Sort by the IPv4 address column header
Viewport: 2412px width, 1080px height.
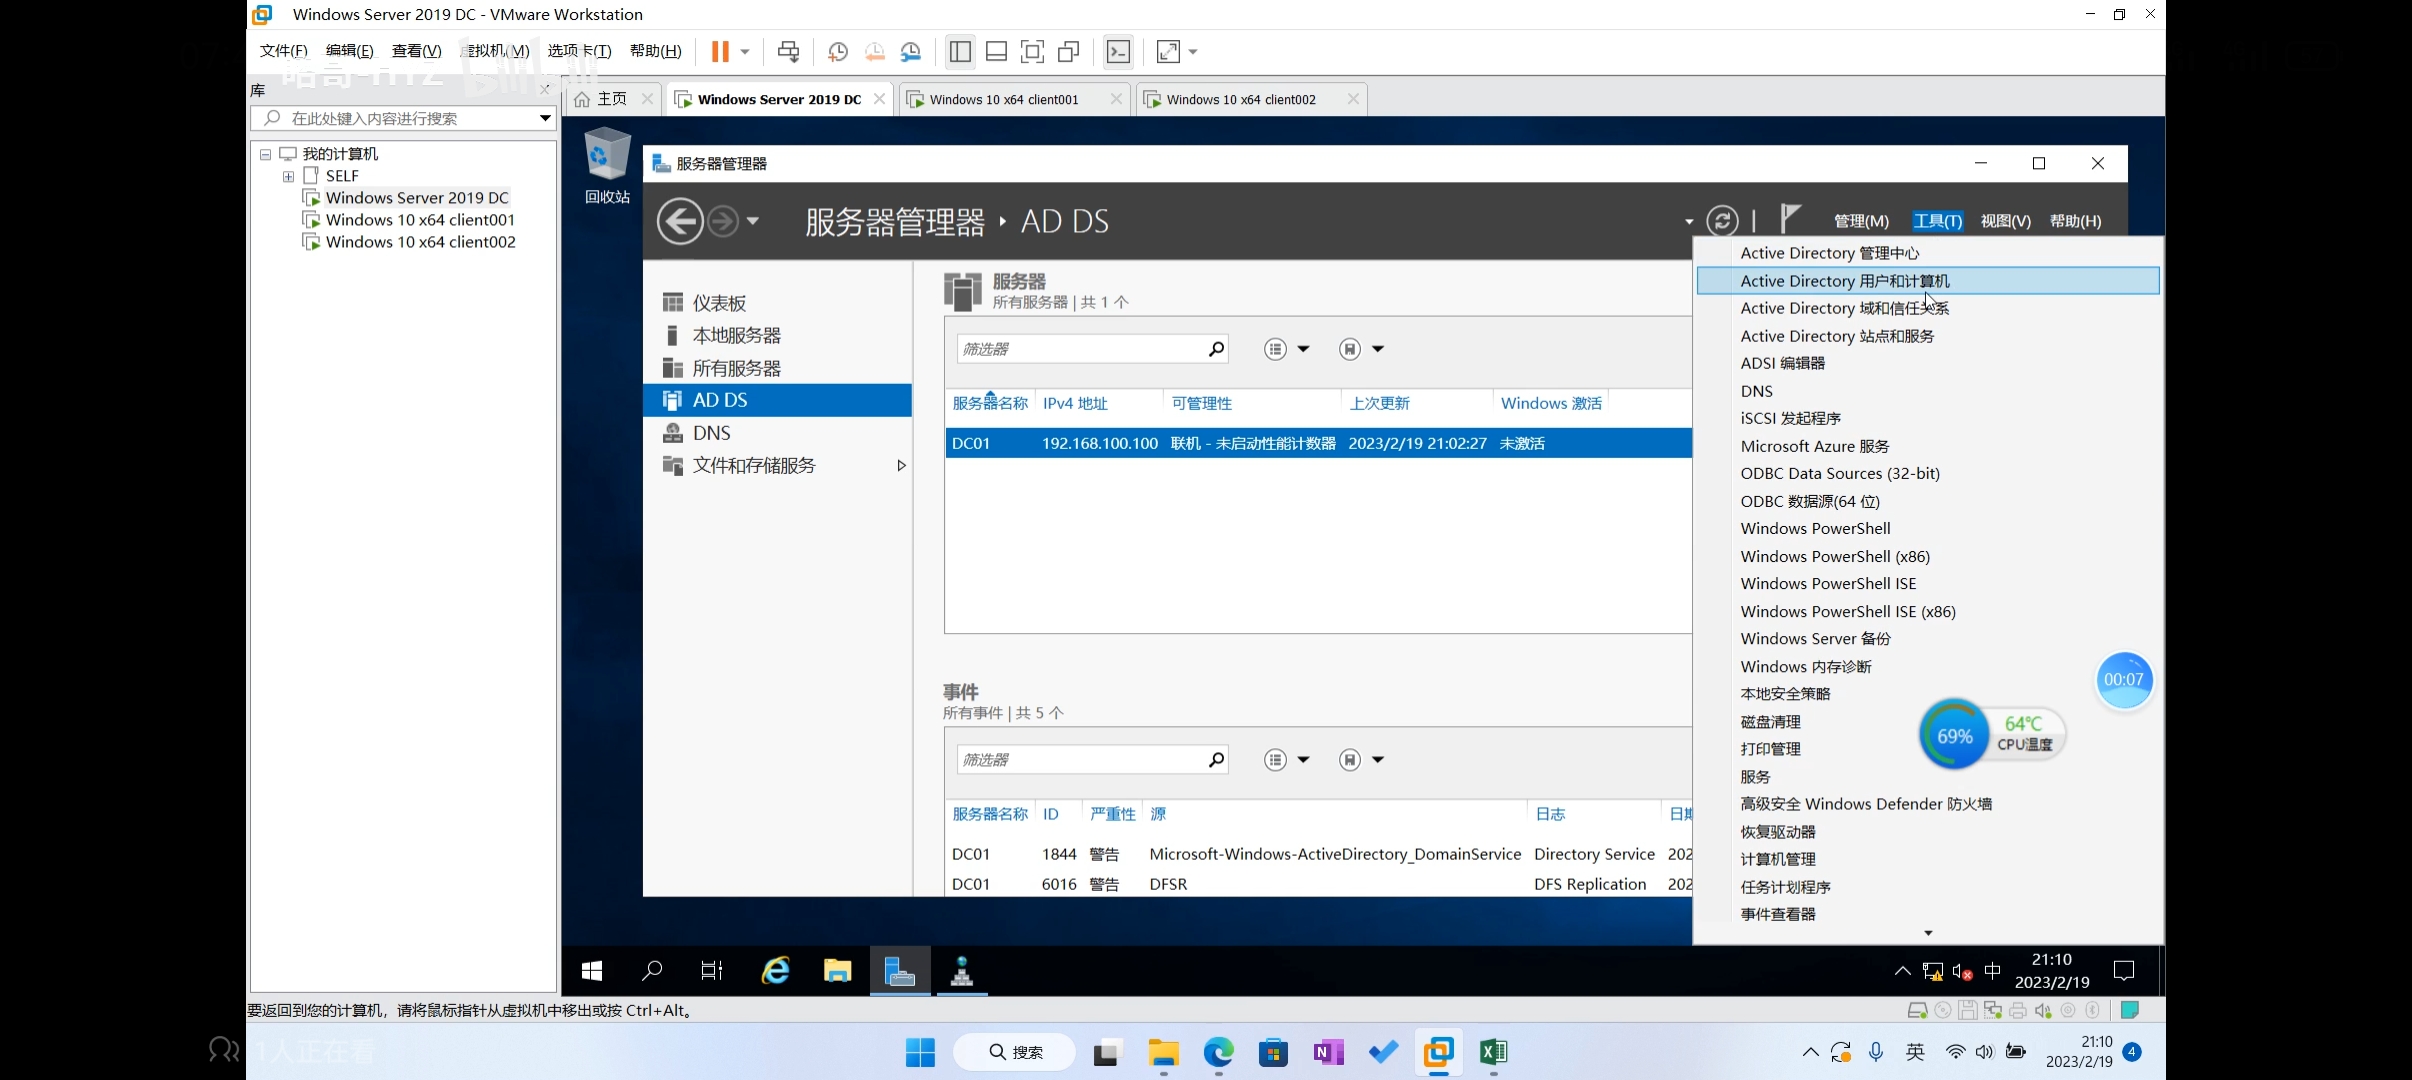tap(1075, 403)
